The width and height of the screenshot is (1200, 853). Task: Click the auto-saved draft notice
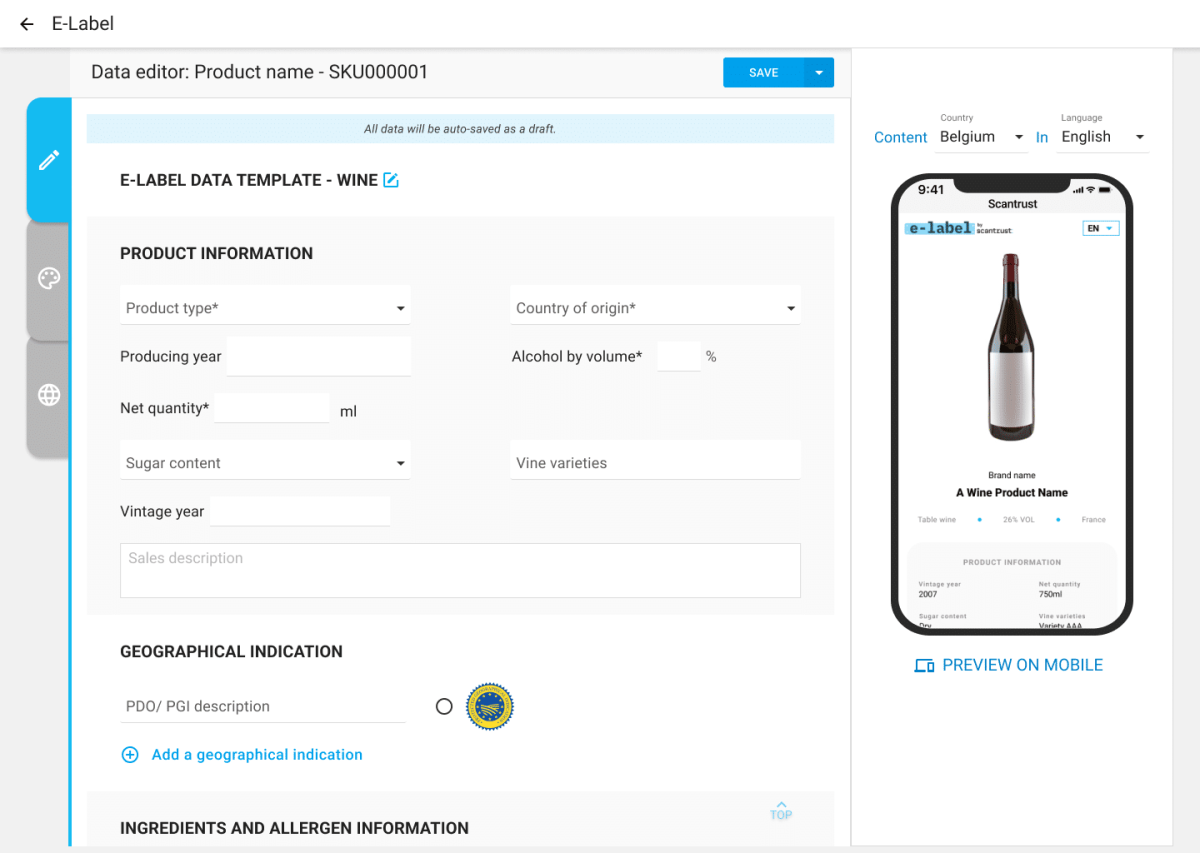click(x=460, y=129)
